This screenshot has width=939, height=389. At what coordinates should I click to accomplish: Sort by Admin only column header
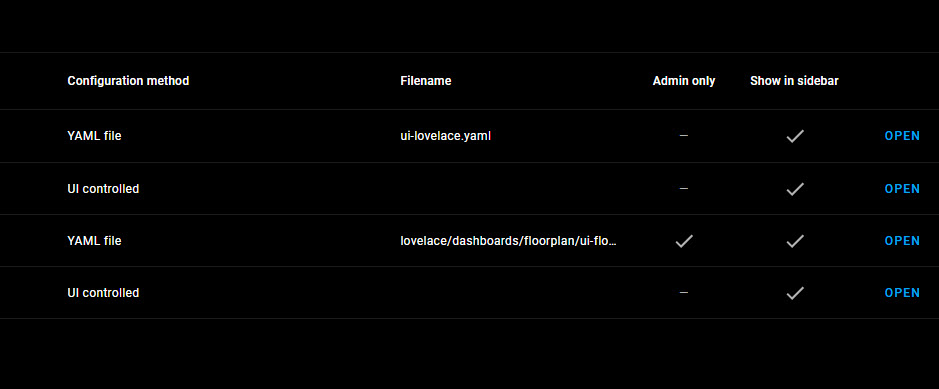684,81
